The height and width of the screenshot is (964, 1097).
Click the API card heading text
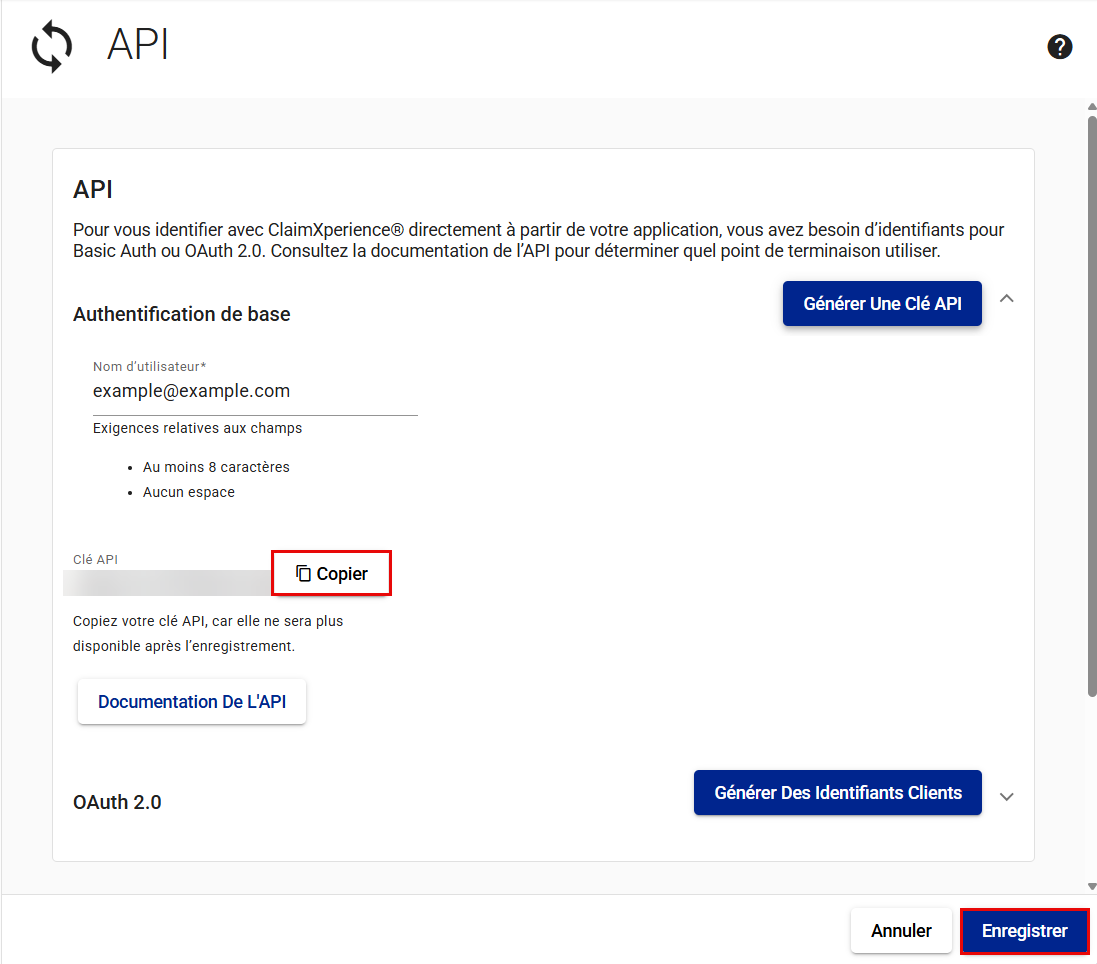[x=93, y=189]
